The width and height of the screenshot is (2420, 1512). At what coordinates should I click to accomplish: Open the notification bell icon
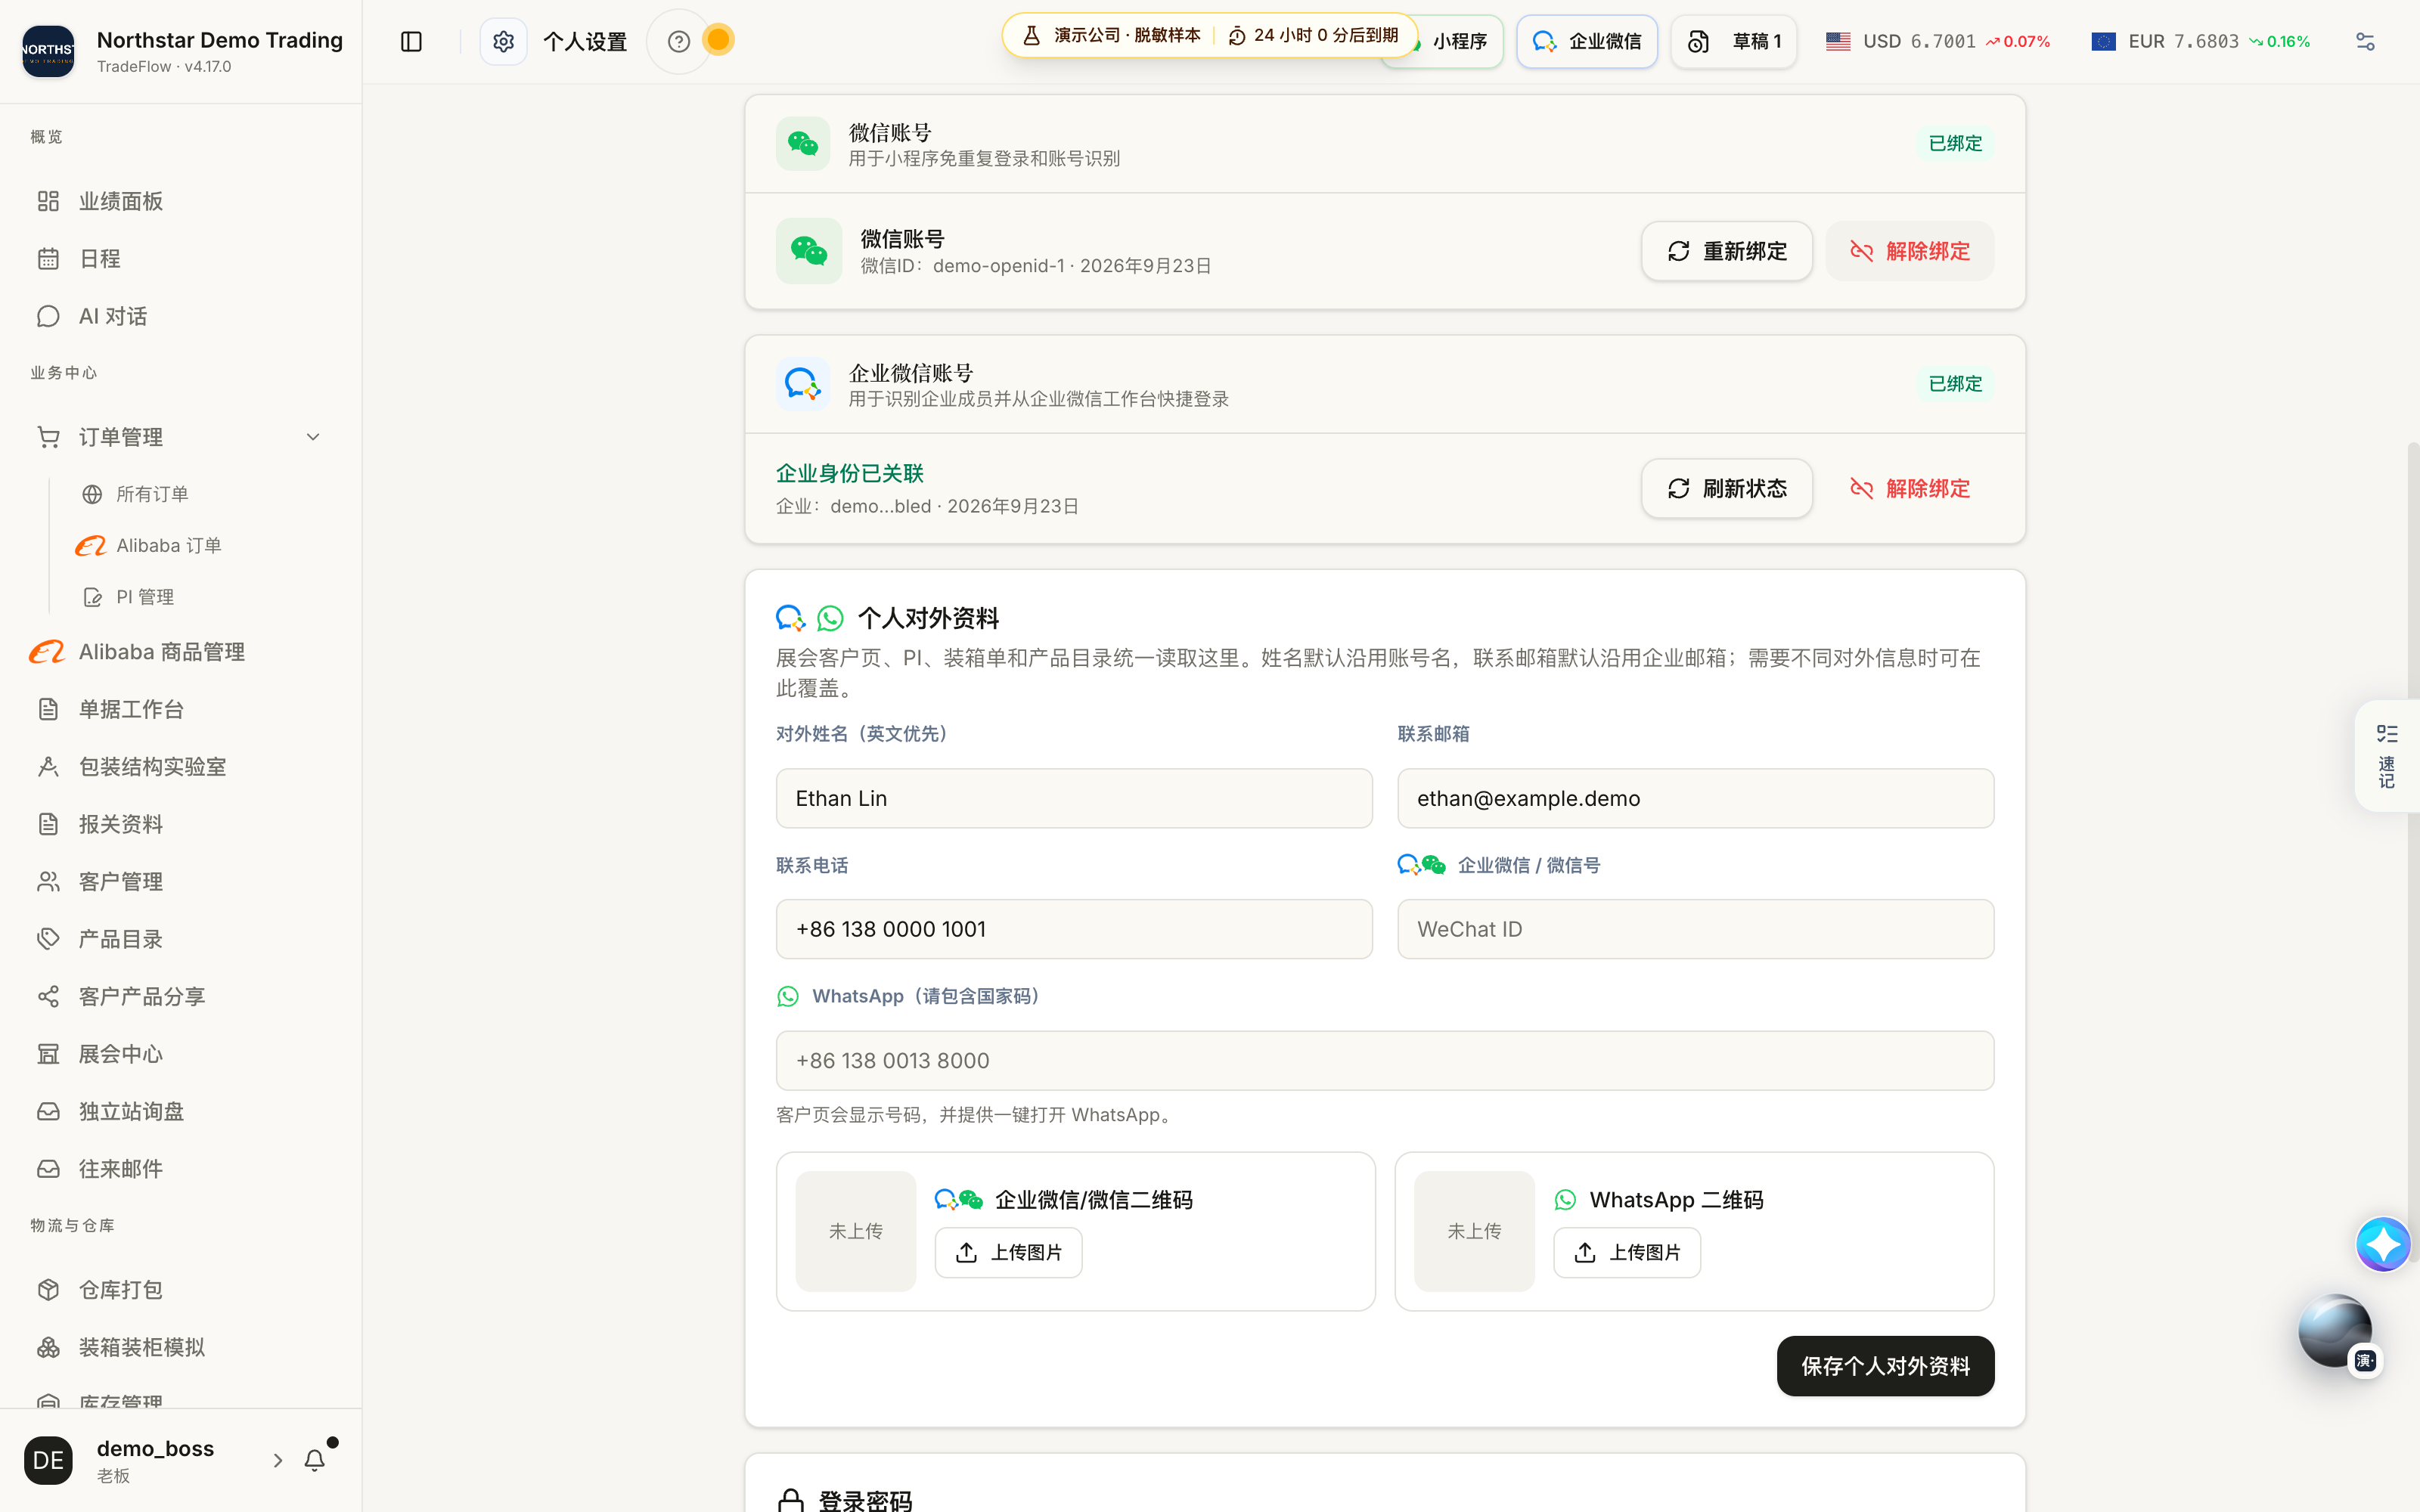click(315, 1460)
